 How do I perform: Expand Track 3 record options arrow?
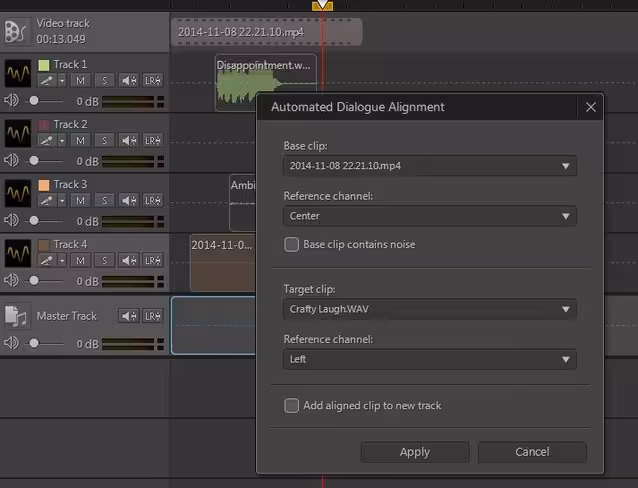[x=62, y=200]
